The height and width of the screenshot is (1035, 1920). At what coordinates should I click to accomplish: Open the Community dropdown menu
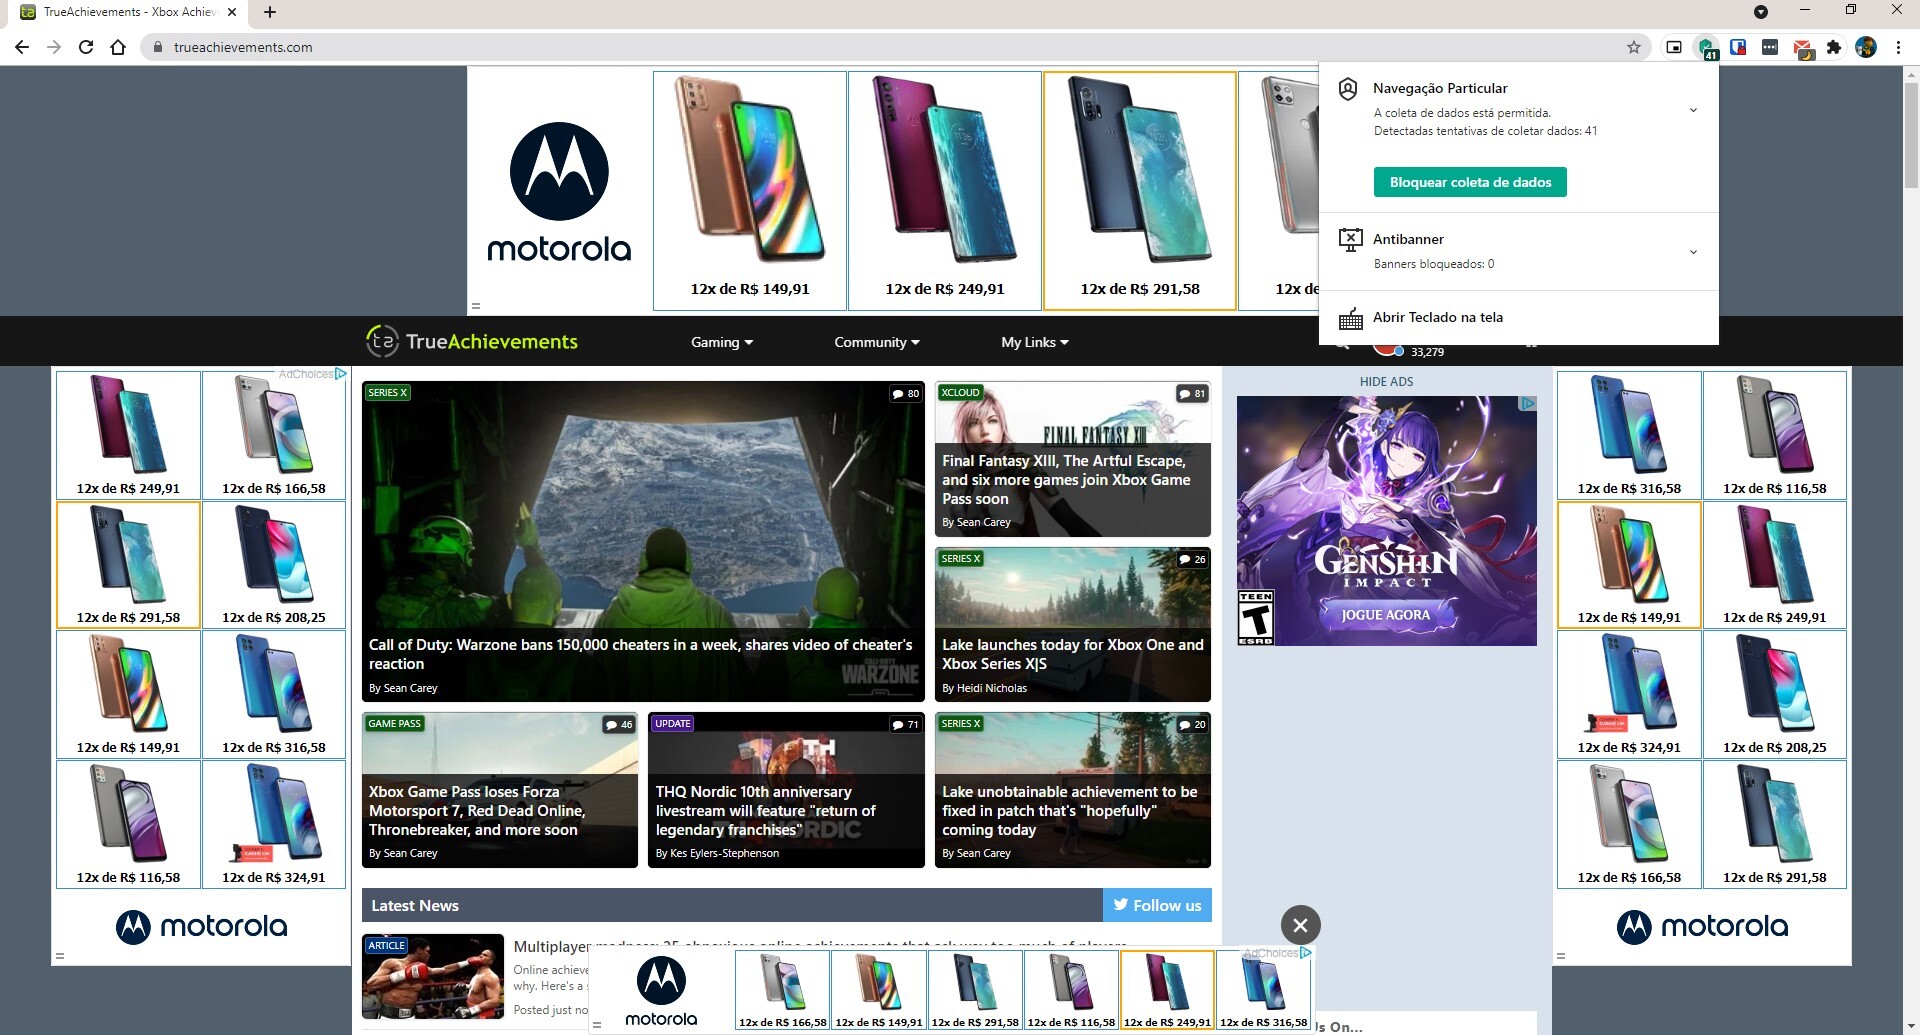[876, 342]
